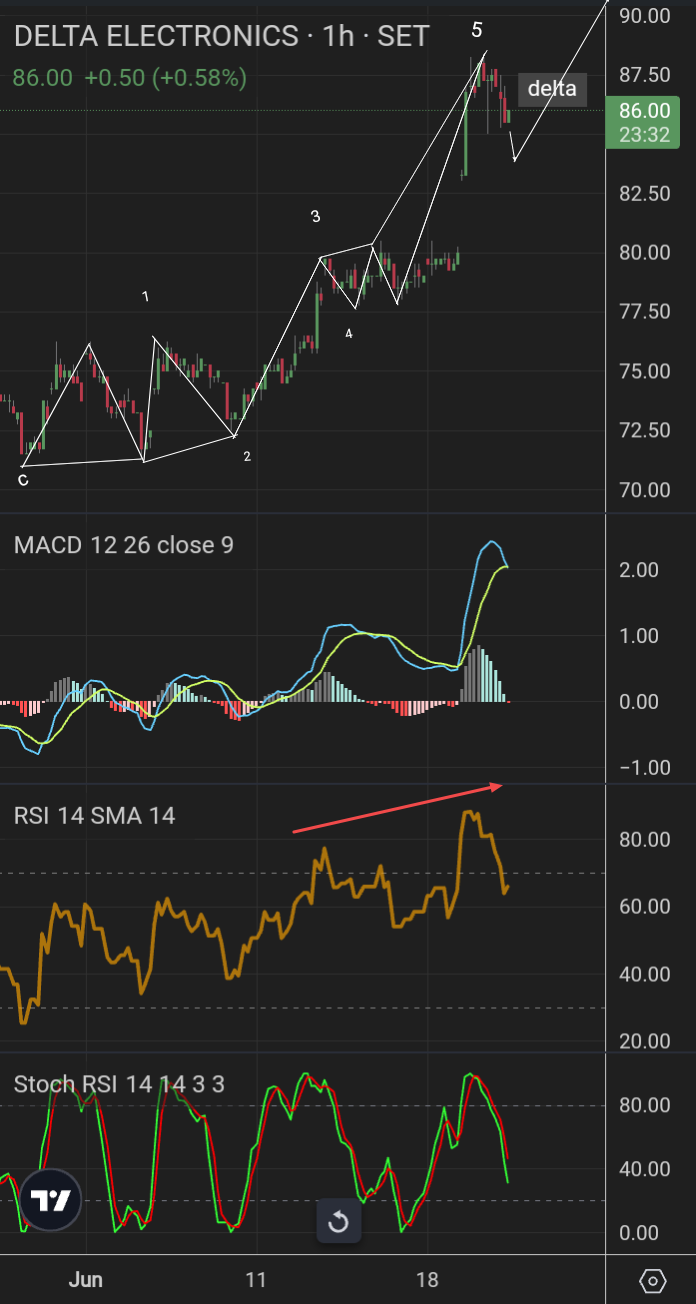Click the TradingView logo icon

(x=49, y=1199)
